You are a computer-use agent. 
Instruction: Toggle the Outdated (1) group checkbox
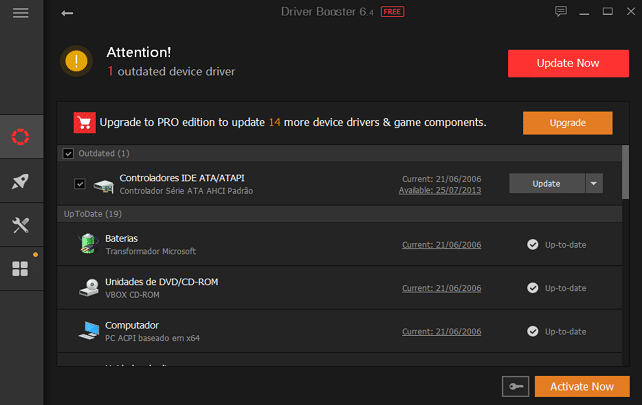tap(68, 154)
